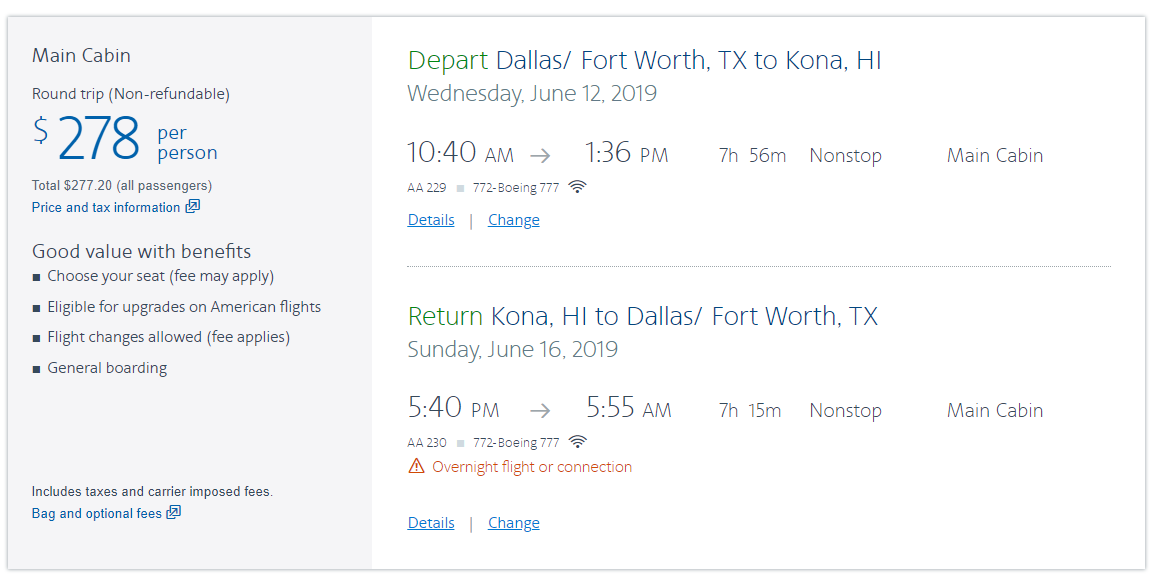This screenshot has width=1153, height=579.
Task: Change the return flight from Kona
Action: point(514,523)
